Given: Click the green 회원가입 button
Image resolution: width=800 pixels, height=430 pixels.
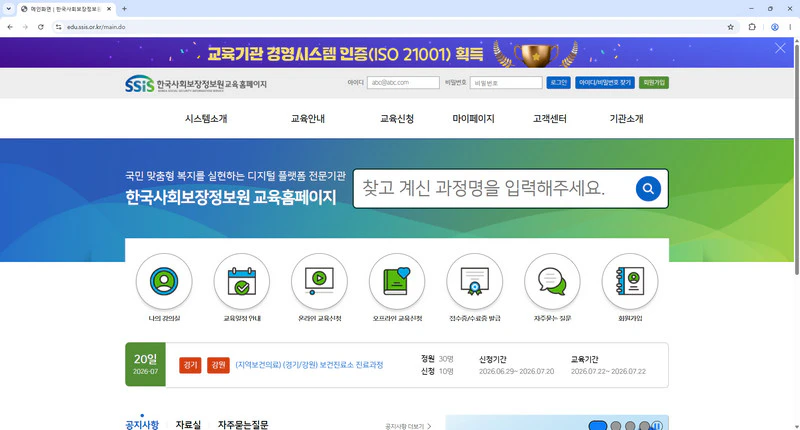Looking at the screenshot, I should (654, 83).
